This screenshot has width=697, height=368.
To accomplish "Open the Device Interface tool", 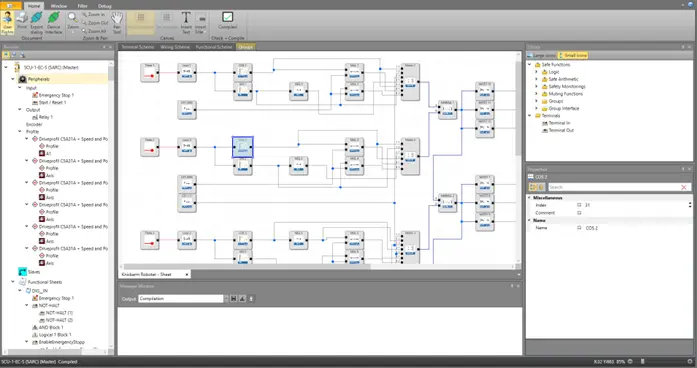I will (x=53, y=23).
